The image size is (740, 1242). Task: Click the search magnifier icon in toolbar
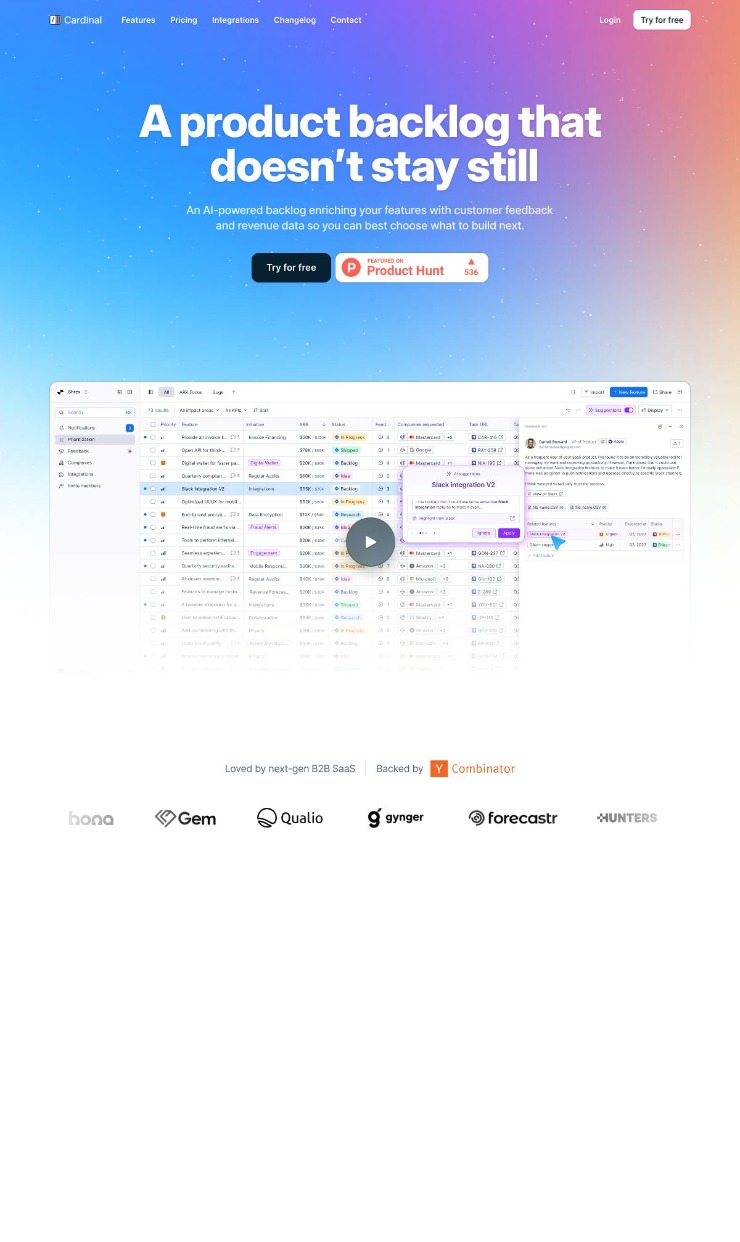point(573,392)
